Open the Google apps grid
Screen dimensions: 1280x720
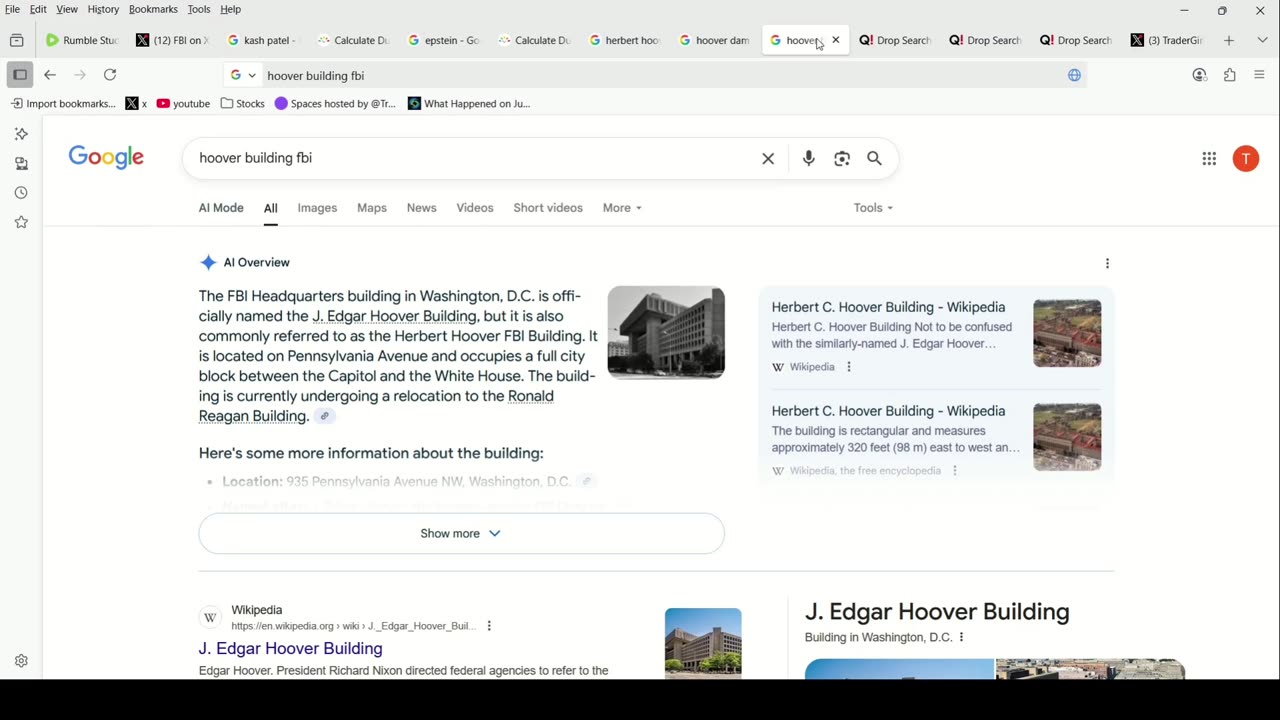click(1209, 158)
